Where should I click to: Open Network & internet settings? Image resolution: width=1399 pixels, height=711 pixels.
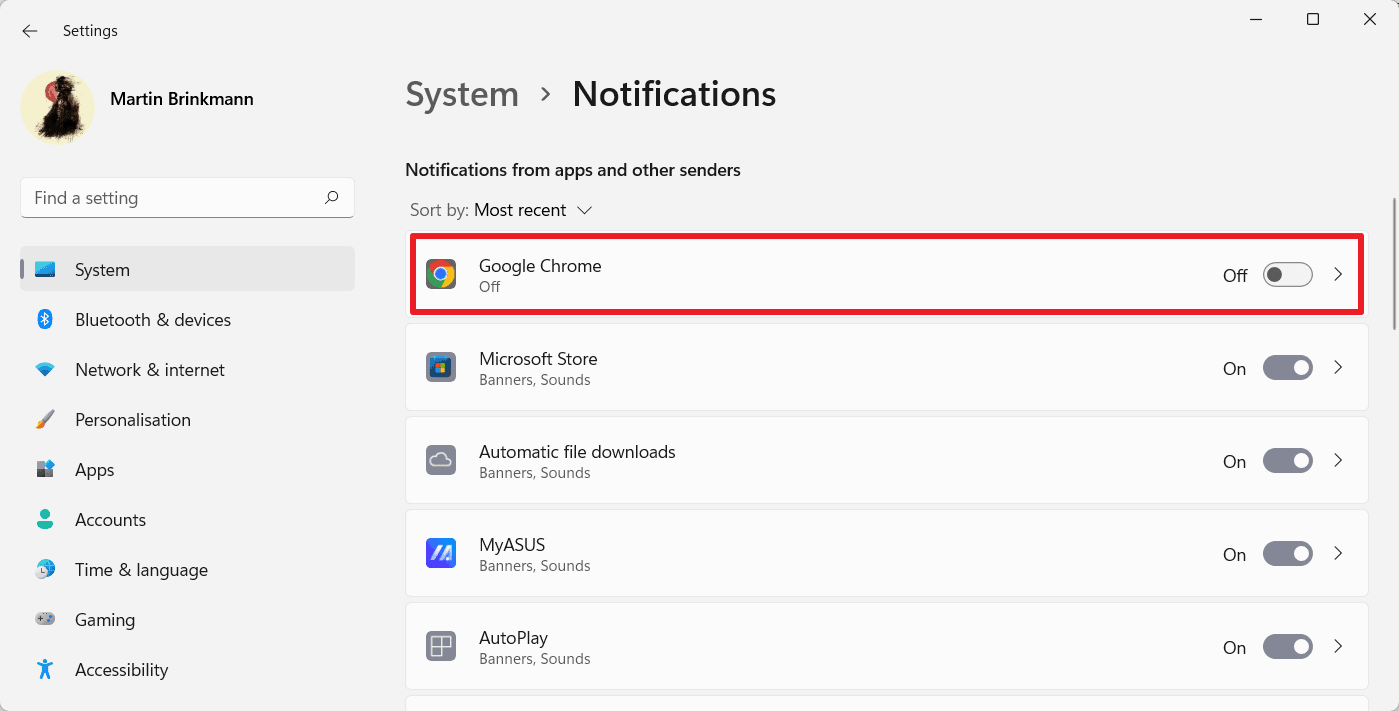coord(149,369)
